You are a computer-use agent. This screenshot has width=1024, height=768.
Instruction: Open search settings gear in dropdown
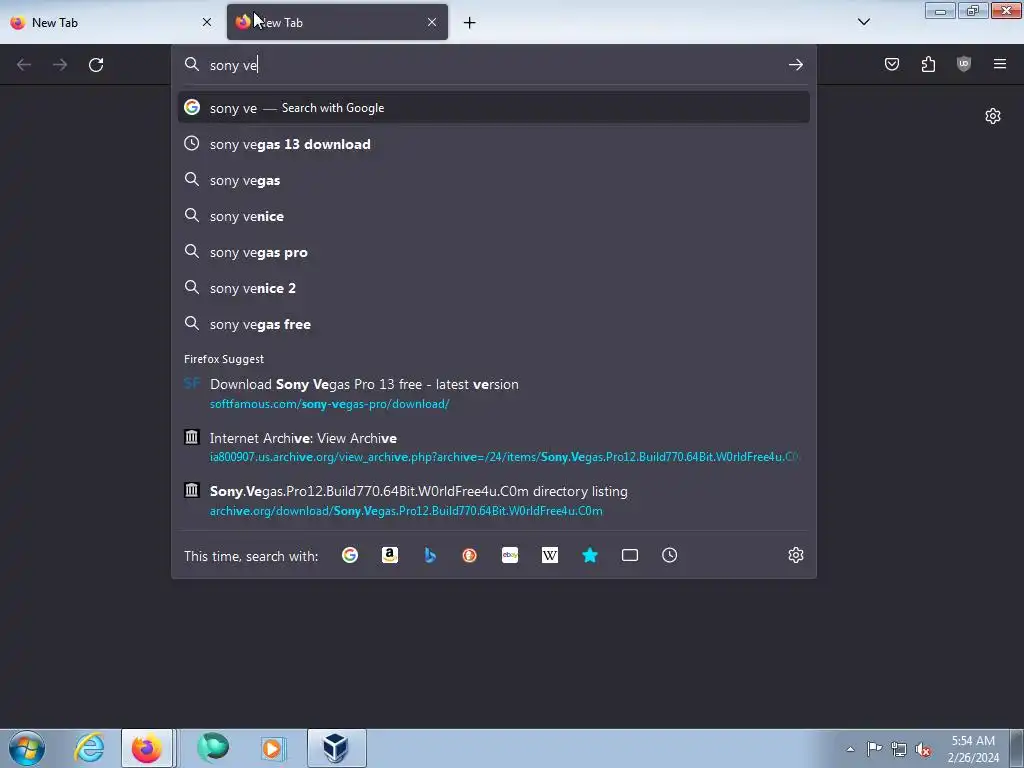[795, 555]
